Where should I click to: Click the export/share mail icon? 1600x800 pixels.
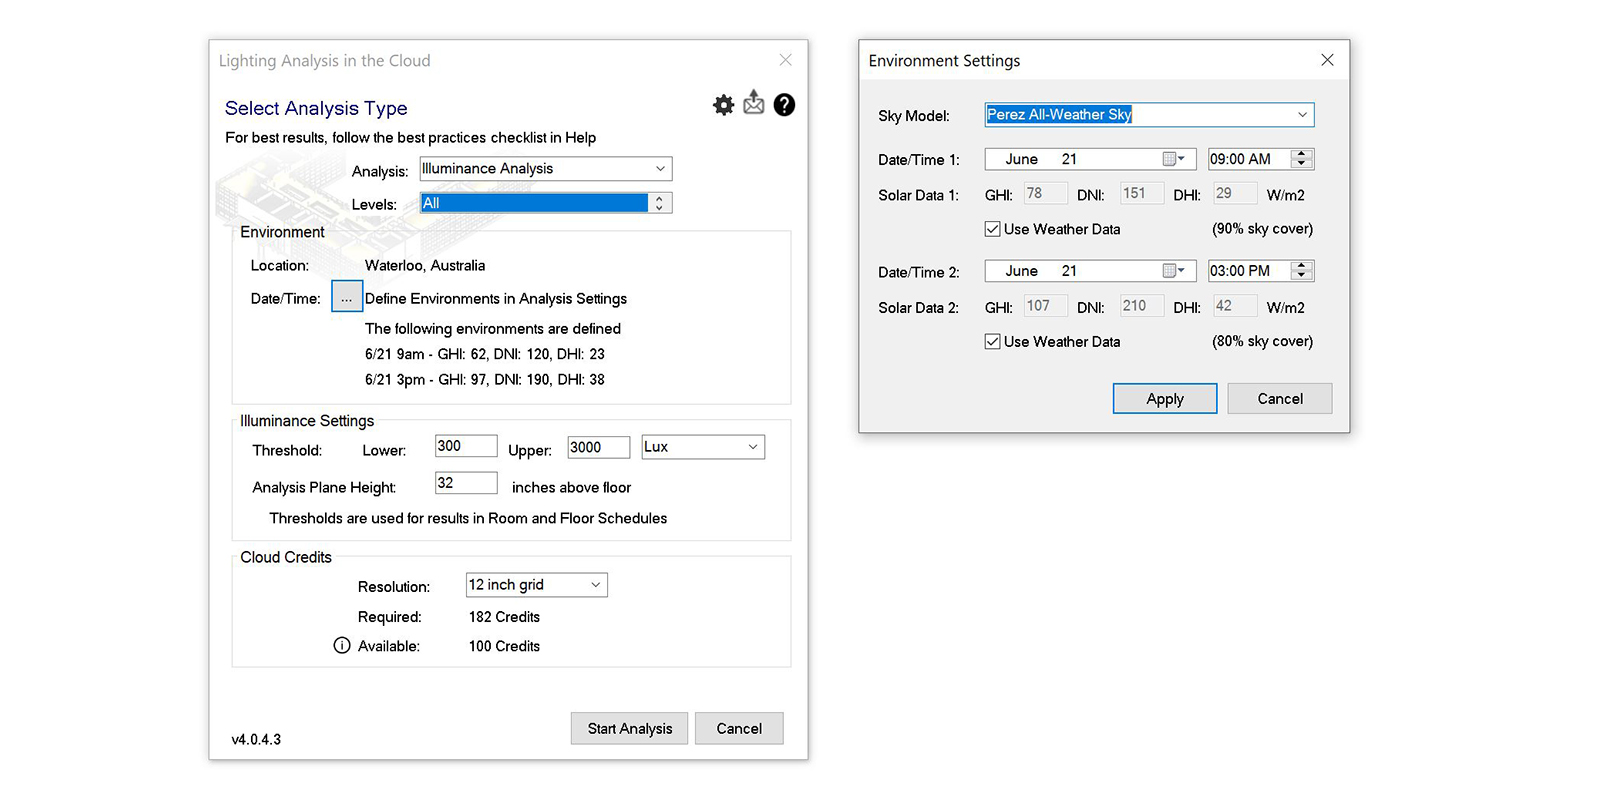coord(754,104)
